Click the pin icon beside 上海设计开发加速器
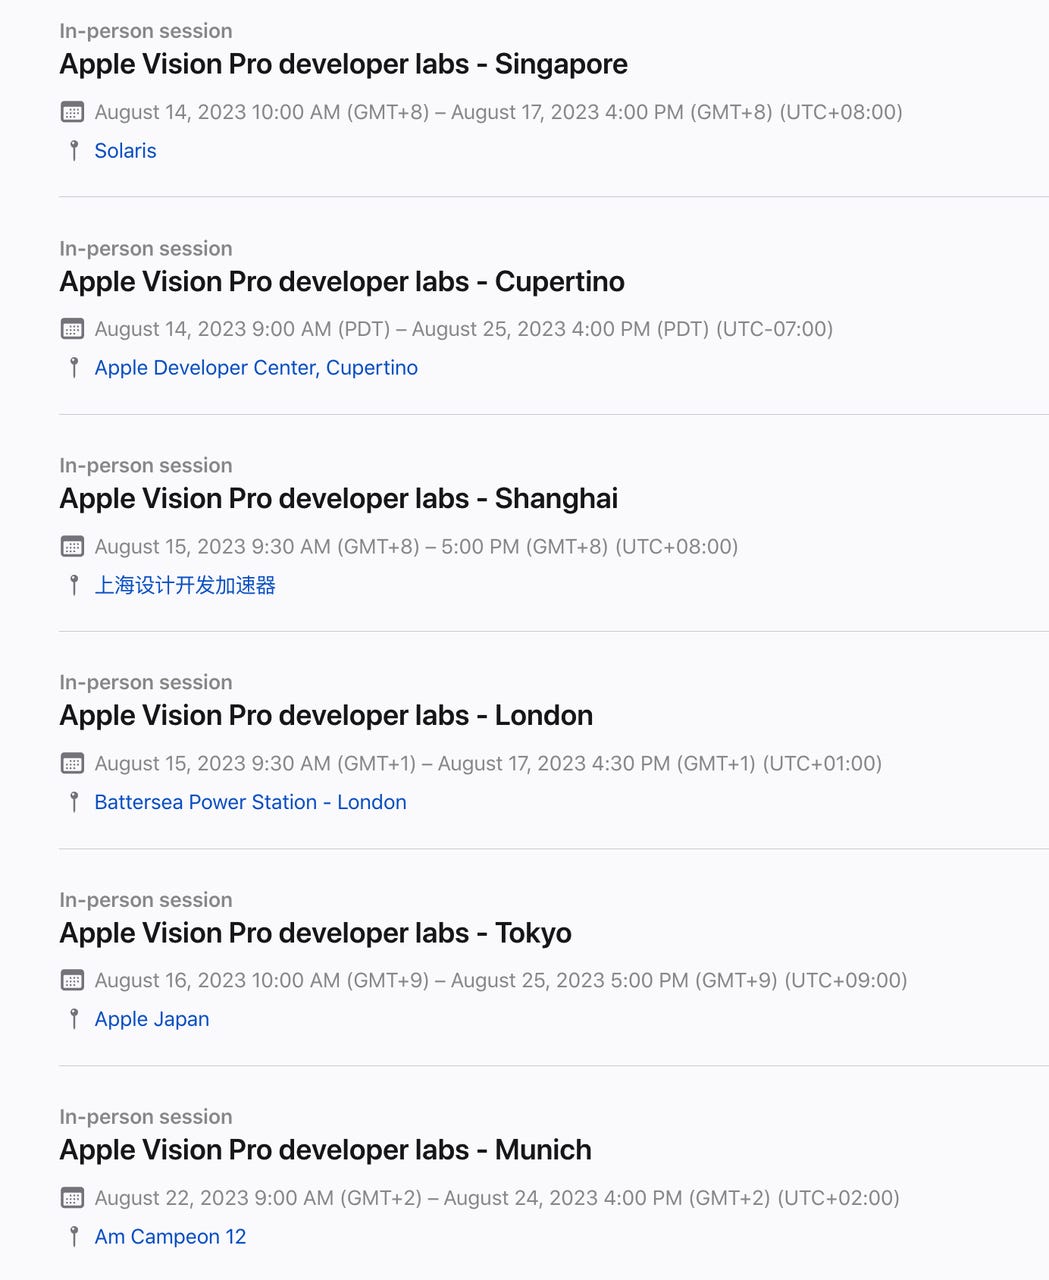 point(73,585)
